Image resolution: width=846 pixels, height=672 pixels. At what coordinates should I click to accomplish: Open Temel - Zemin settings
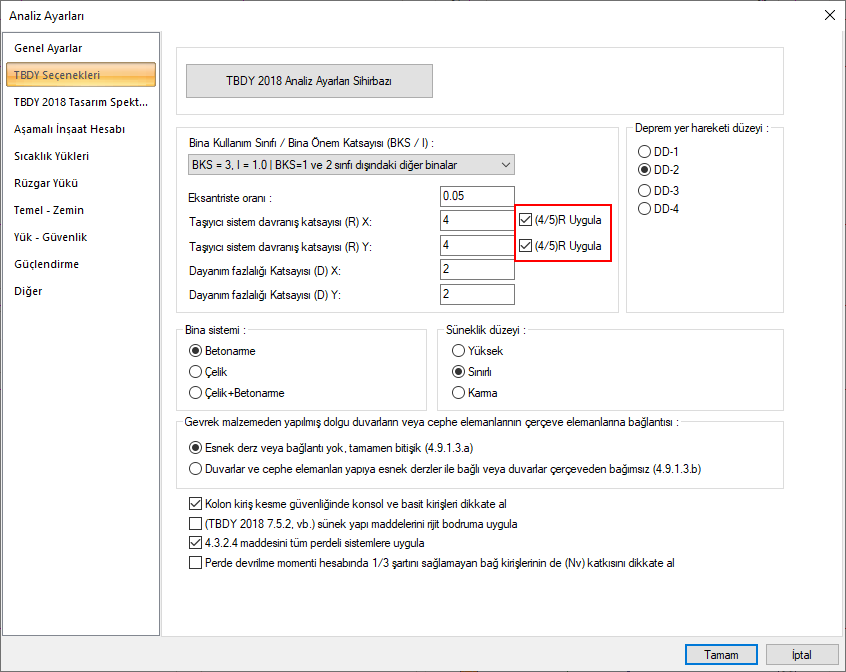pos(49,210)
